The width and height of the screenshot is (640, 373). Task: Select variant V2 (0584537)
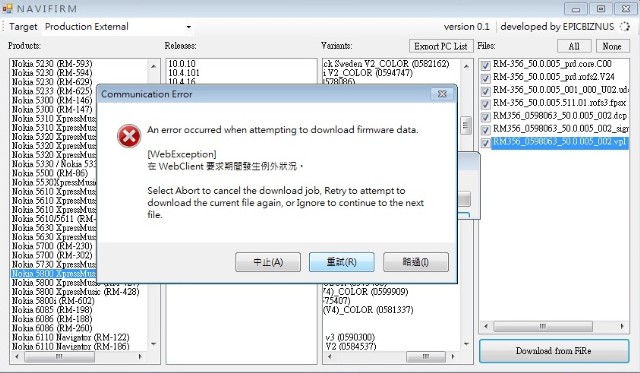pyautogui.click(x=351, y=346)
